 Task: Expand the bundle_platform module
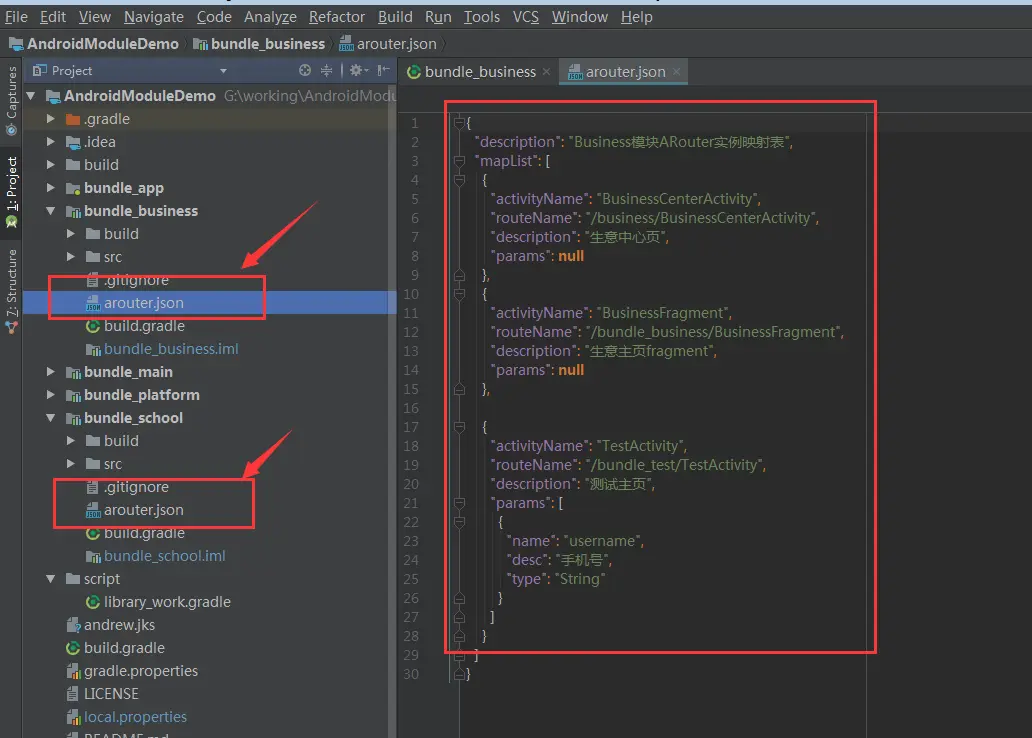point(51,395)
